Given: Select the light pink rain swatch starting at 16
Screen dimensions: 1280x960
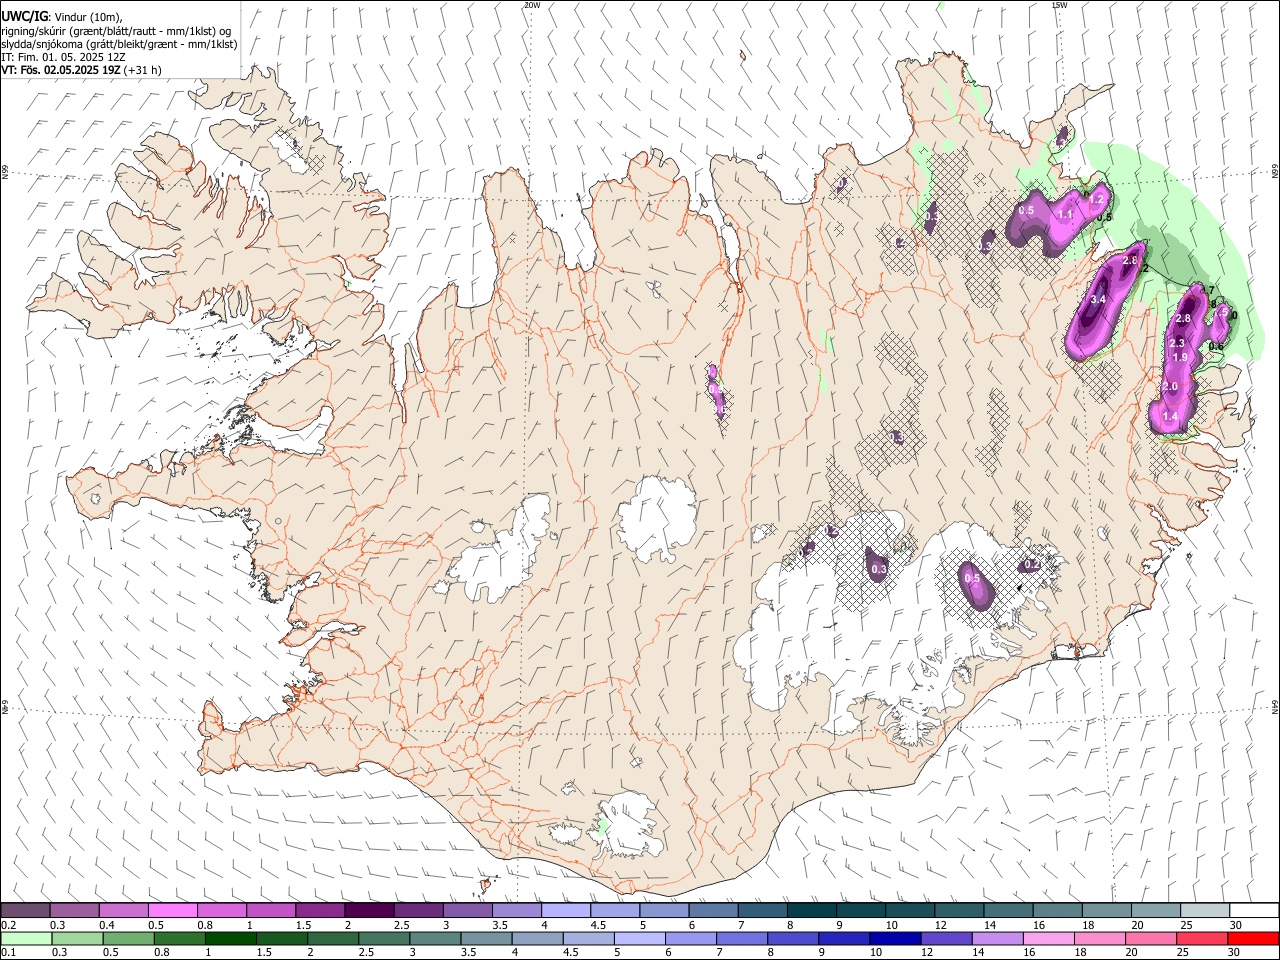Looking at the screenshot, I should pos(1049,938).
